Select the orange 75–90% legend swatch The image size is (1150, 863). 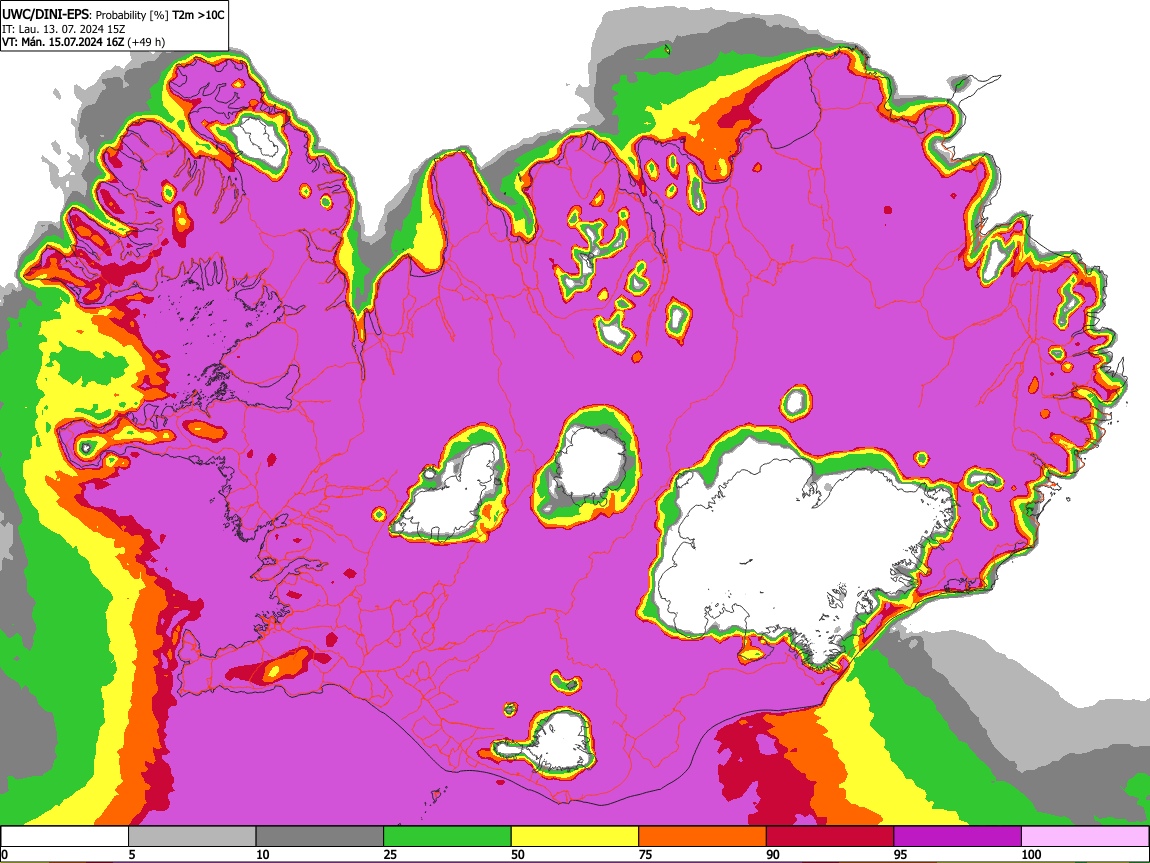tap(703, 836)
